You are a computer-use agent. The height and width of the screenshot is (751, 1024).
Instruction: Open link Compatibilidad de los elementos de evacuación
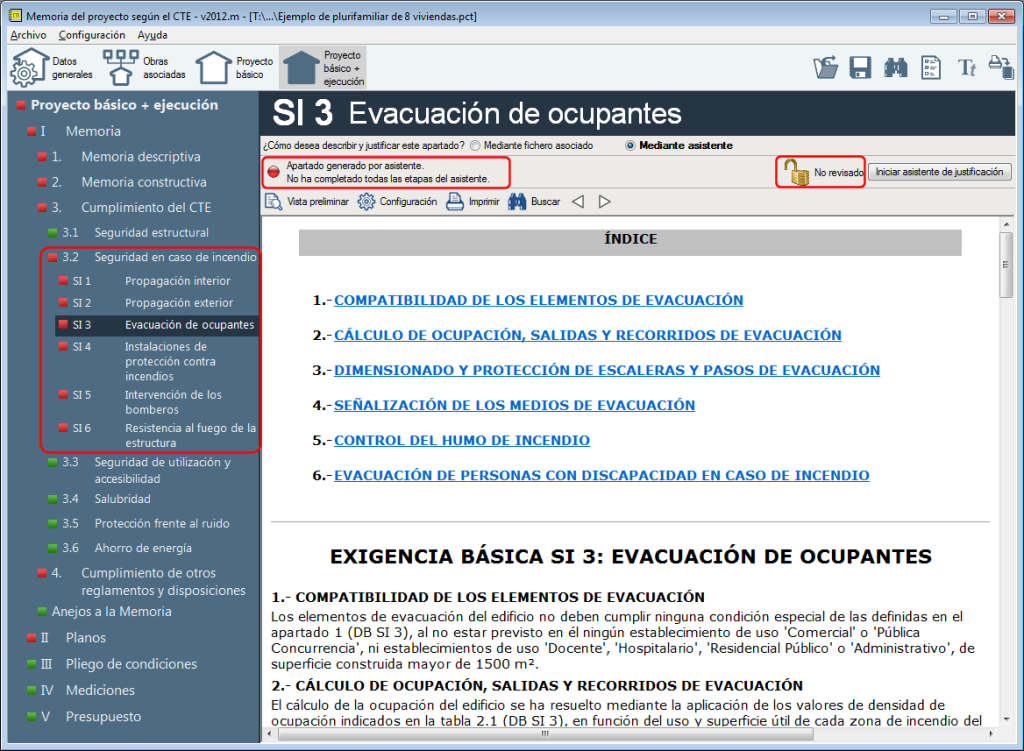point(539,300)
